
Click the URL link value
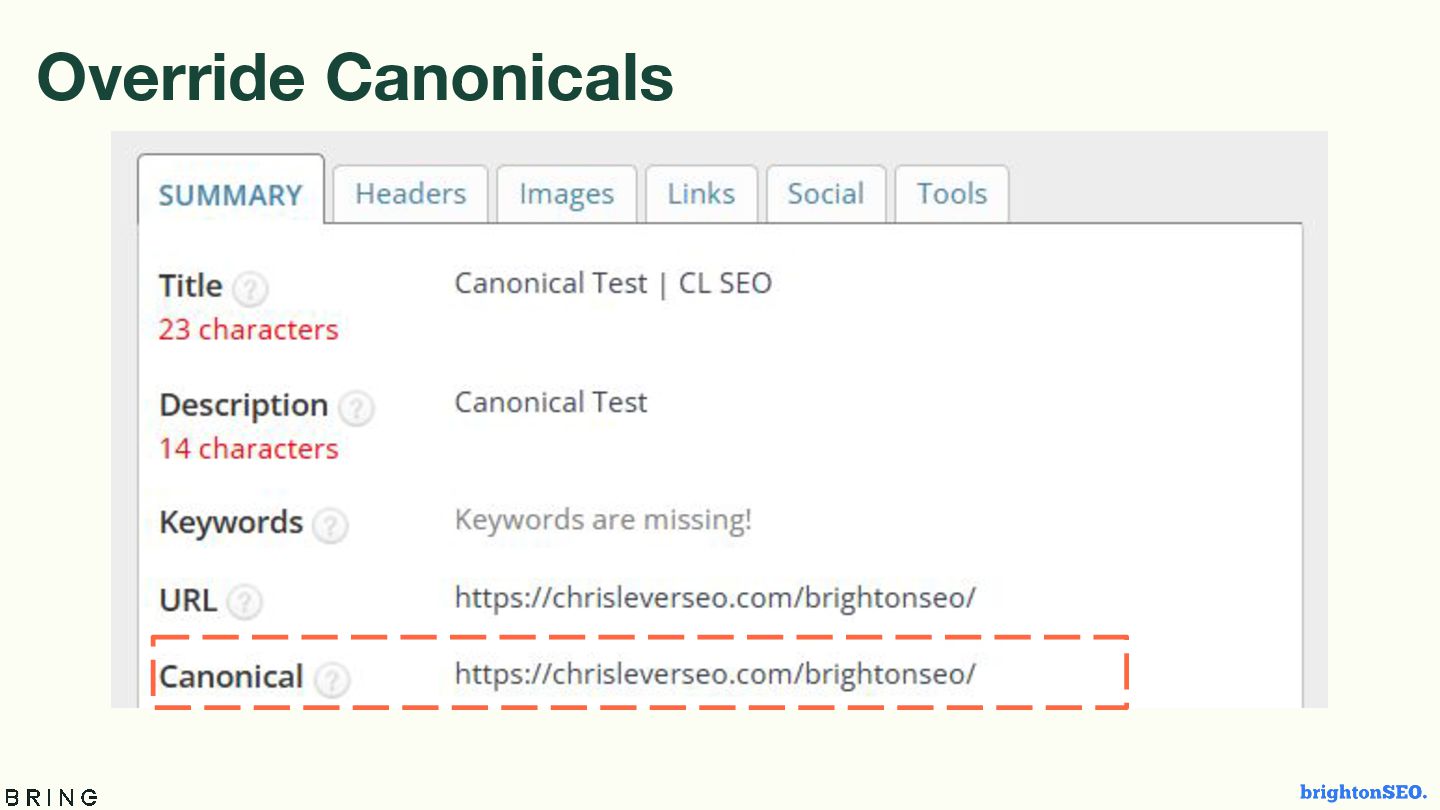715,598
